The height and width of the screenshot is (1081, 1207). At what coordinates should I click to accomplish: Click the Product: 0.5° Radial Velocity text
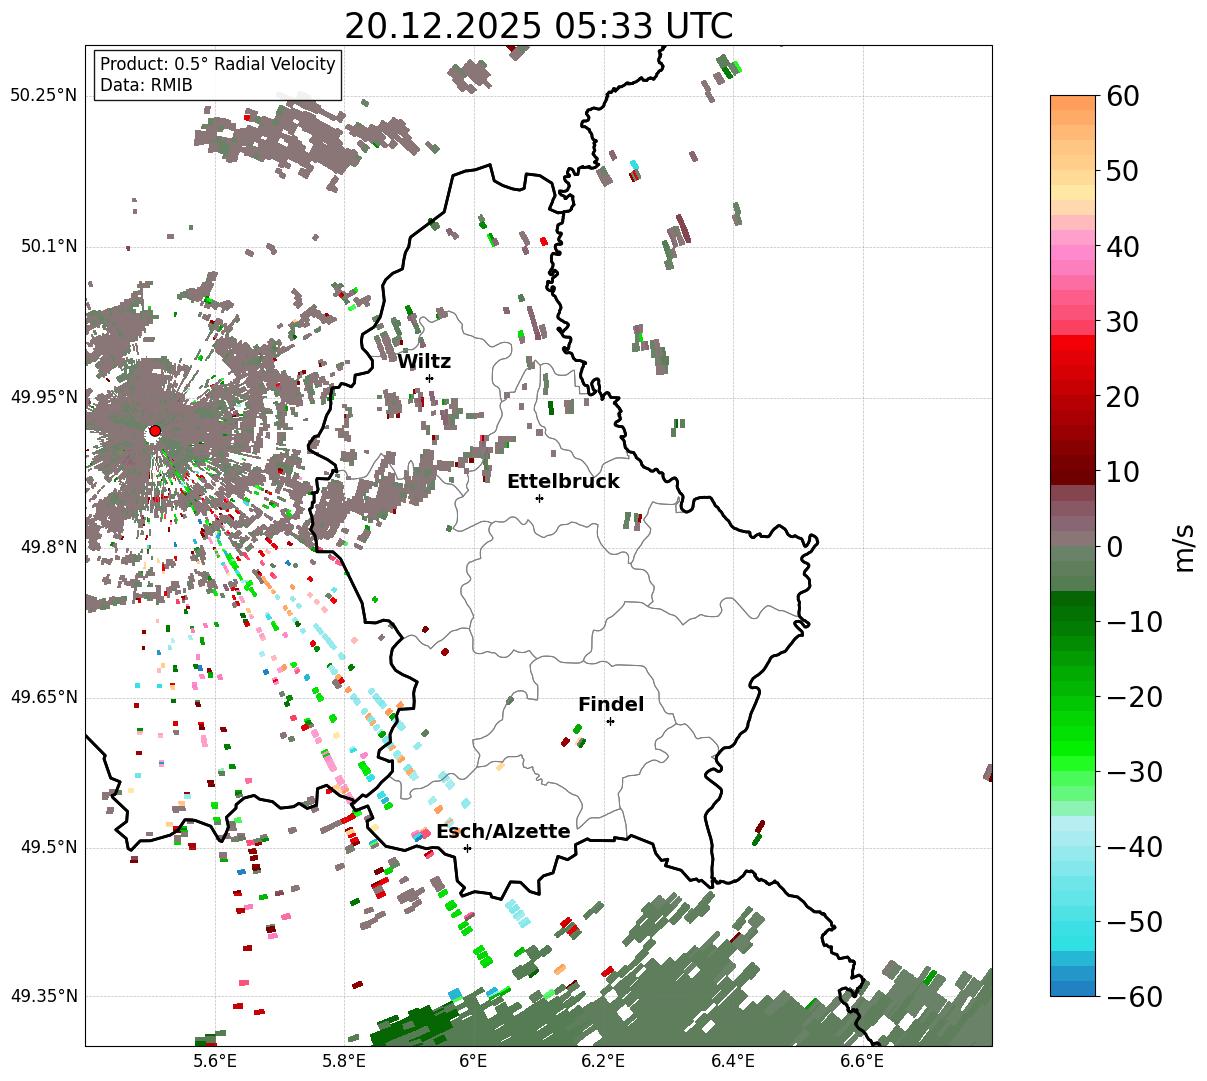[x=218, y=64]
